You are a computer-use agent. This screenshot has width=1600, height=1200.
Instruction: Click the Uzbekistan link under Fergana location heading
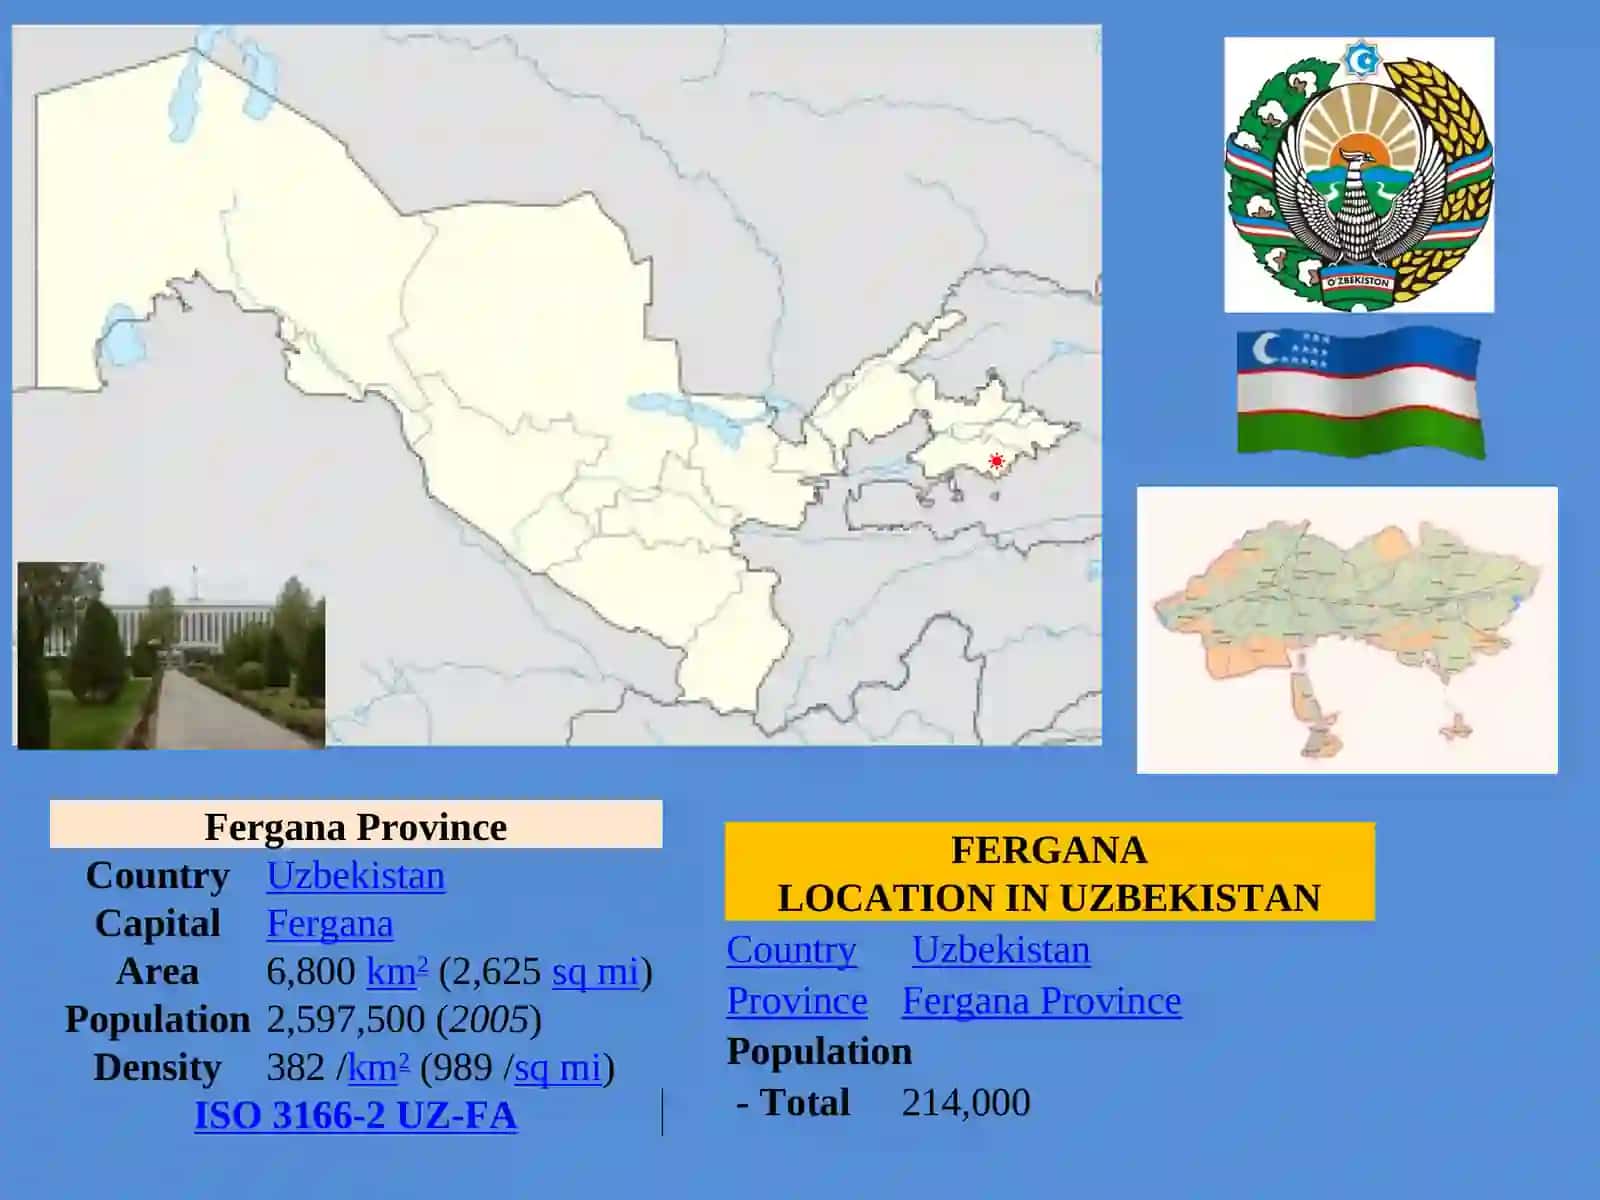tap(1001, 950)
